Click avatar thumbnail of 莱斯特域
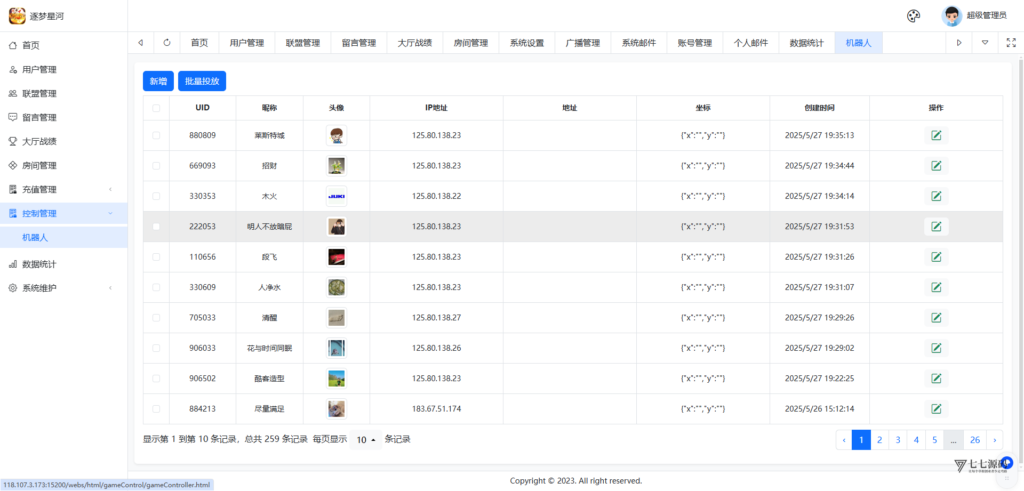This screenshot has width=1024, height=491. click(x=336, y=136)
